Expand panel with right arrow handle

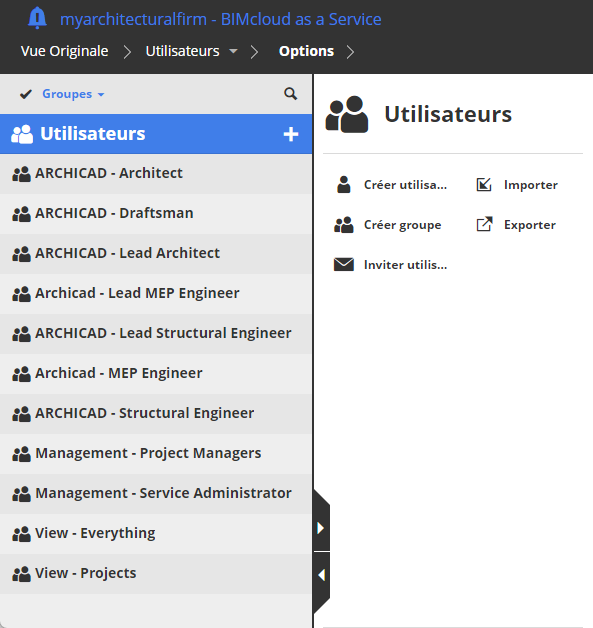(321, 528)
